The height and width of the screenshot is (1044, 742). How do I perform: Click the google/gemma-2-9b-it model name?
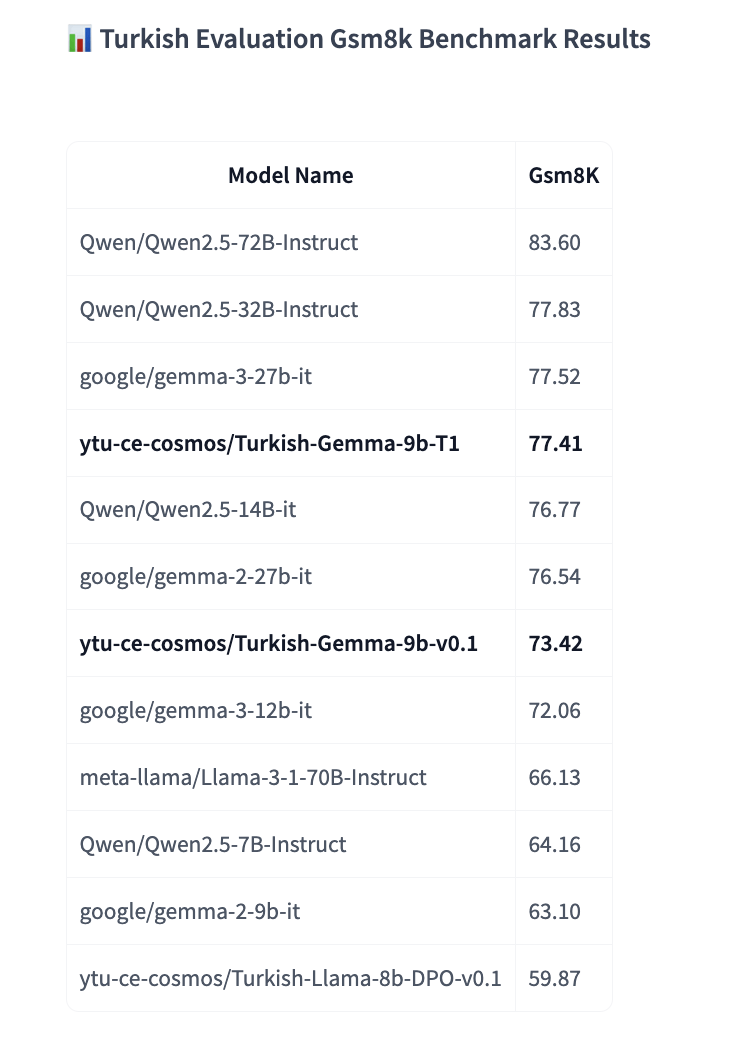click(x=190, y=912)
